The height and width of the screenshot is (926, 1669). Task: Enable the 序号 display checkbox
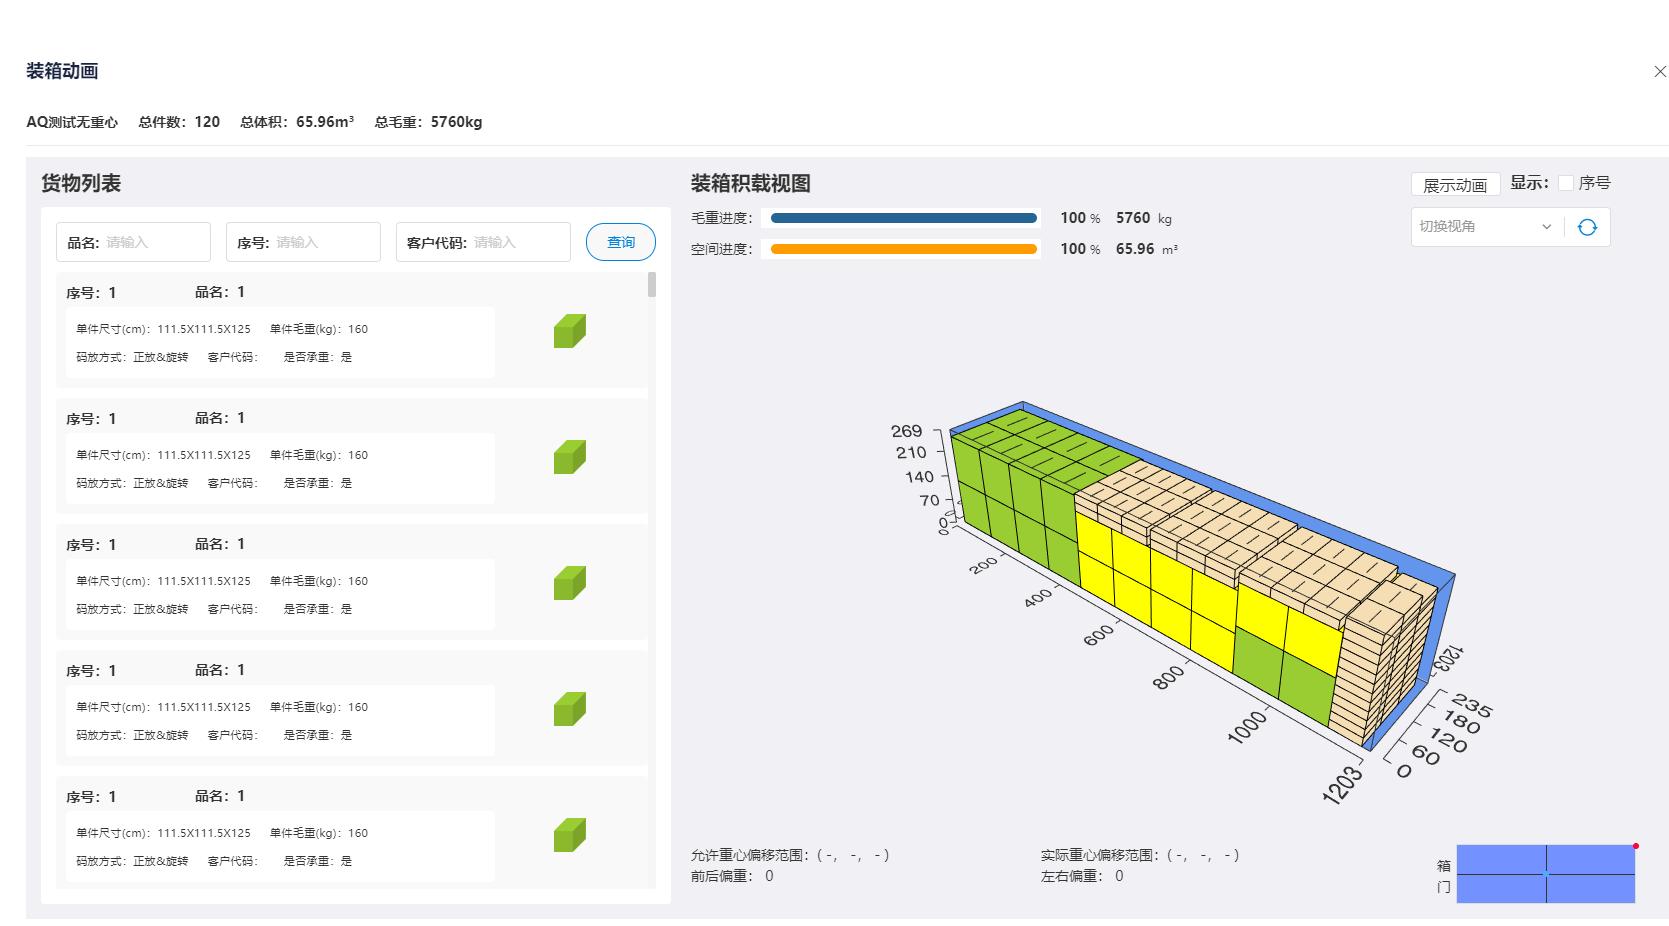coord(1566,183)
